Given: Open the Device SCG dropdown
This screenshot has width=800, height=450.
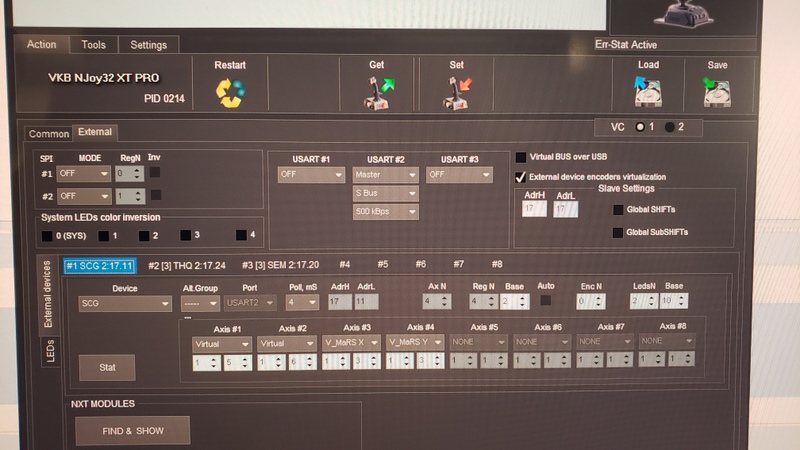Looking at the screenshot, I should [x=125, y=304].
